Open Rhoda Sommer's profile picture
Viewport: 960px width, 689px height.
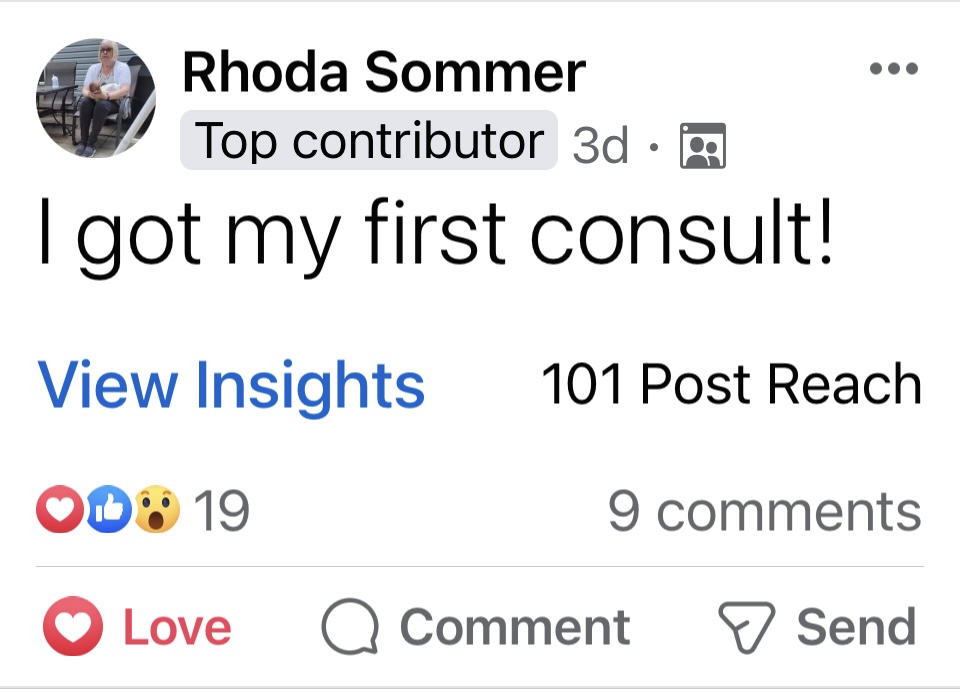coord(96,98)
